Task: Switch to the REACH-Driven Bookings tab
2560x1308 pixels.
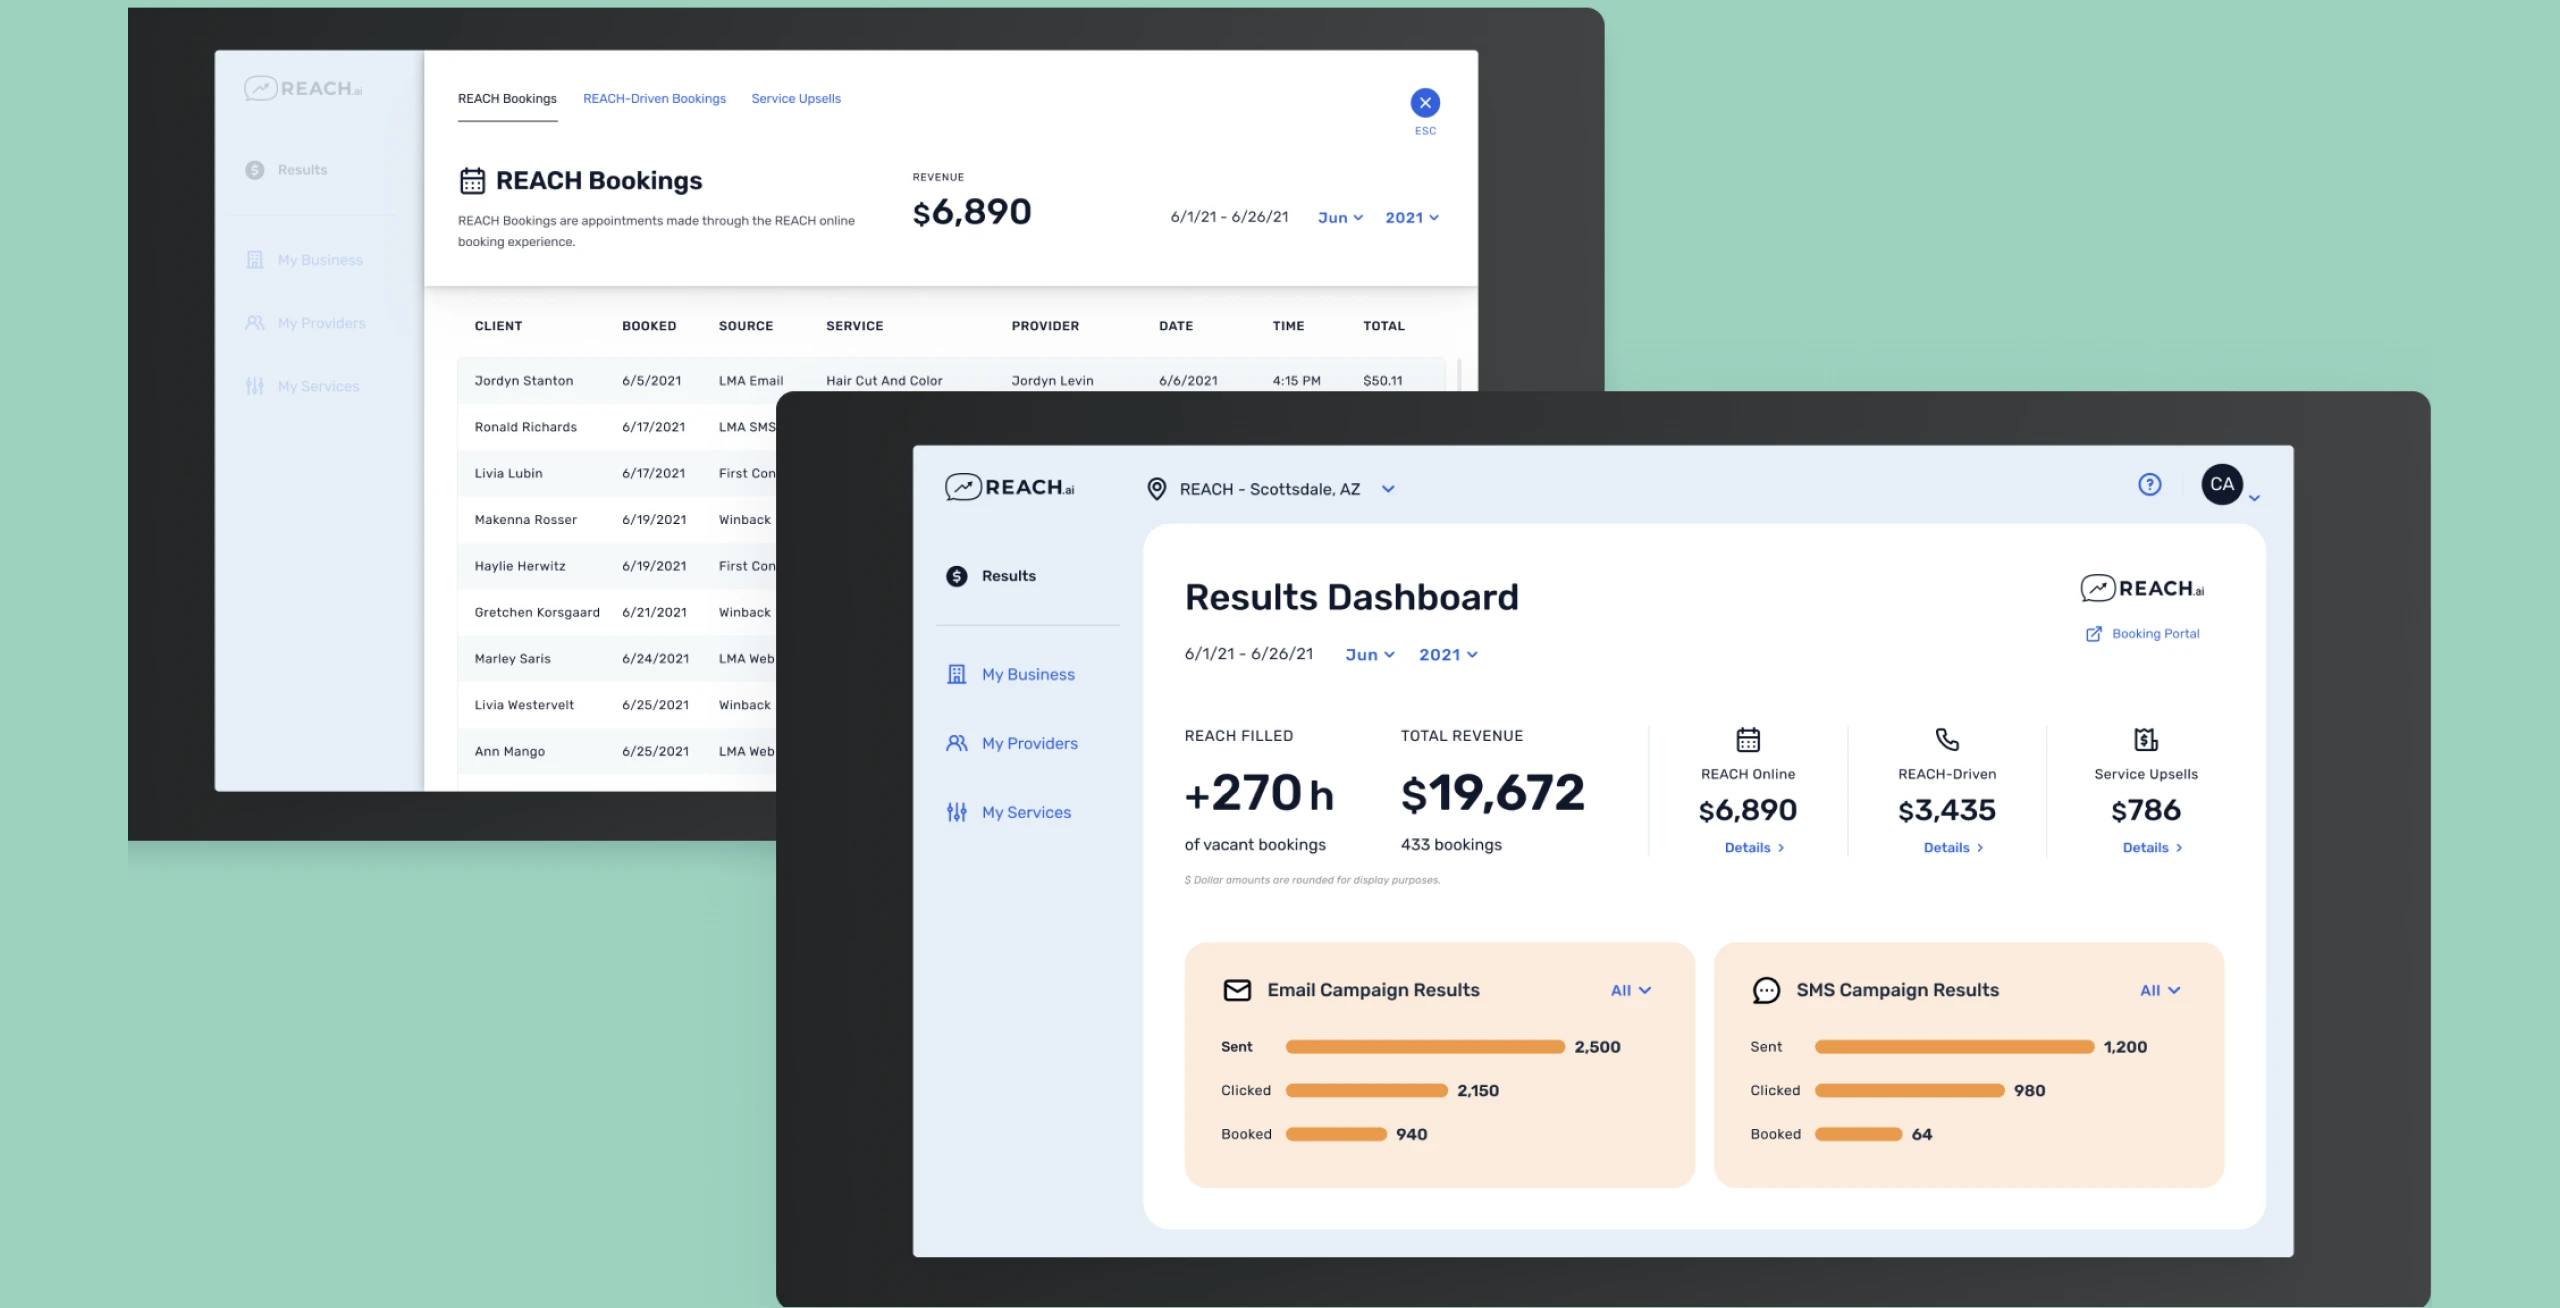Action: [654, 99]
